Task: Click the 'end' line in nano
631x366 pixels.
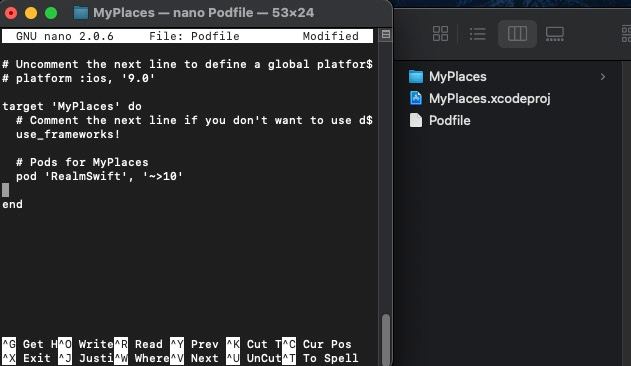Action: click(x=12, y=205)
